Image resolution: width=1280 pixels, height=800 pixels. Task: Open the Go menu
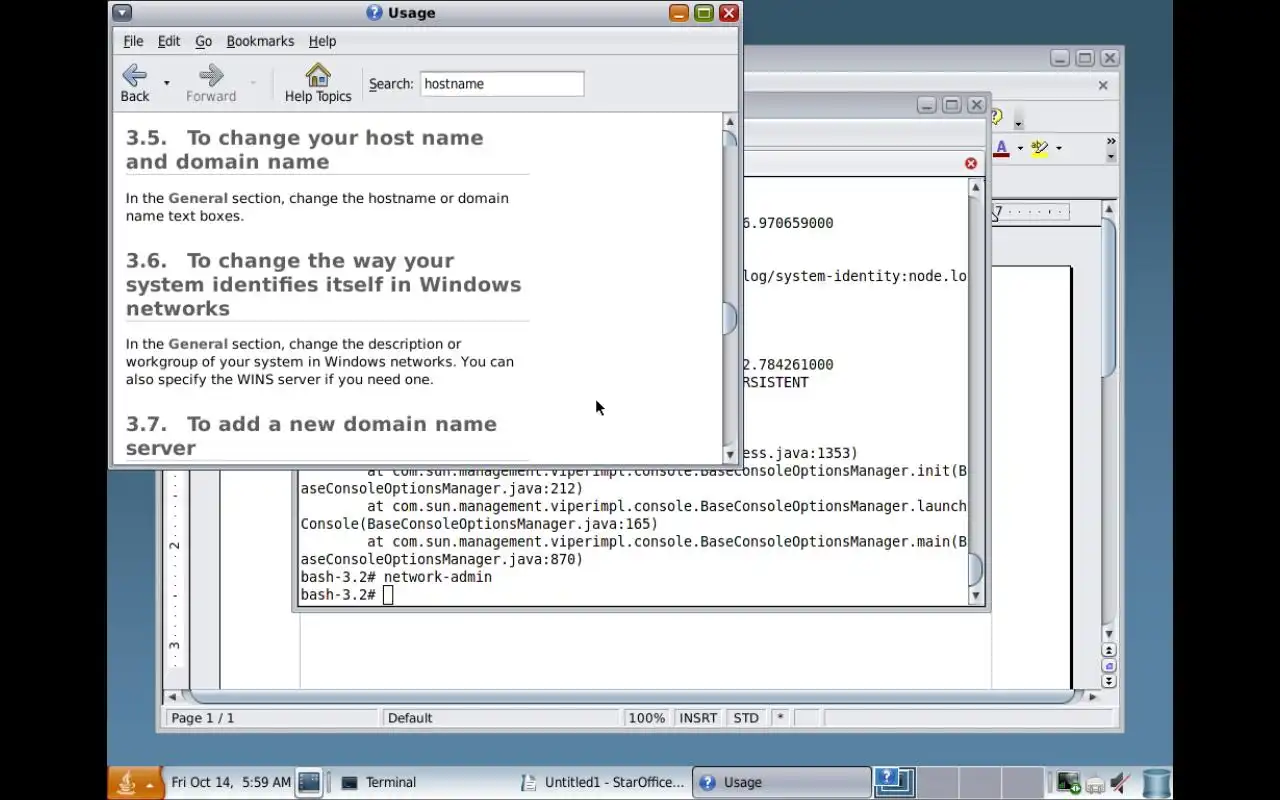(203, 41)
